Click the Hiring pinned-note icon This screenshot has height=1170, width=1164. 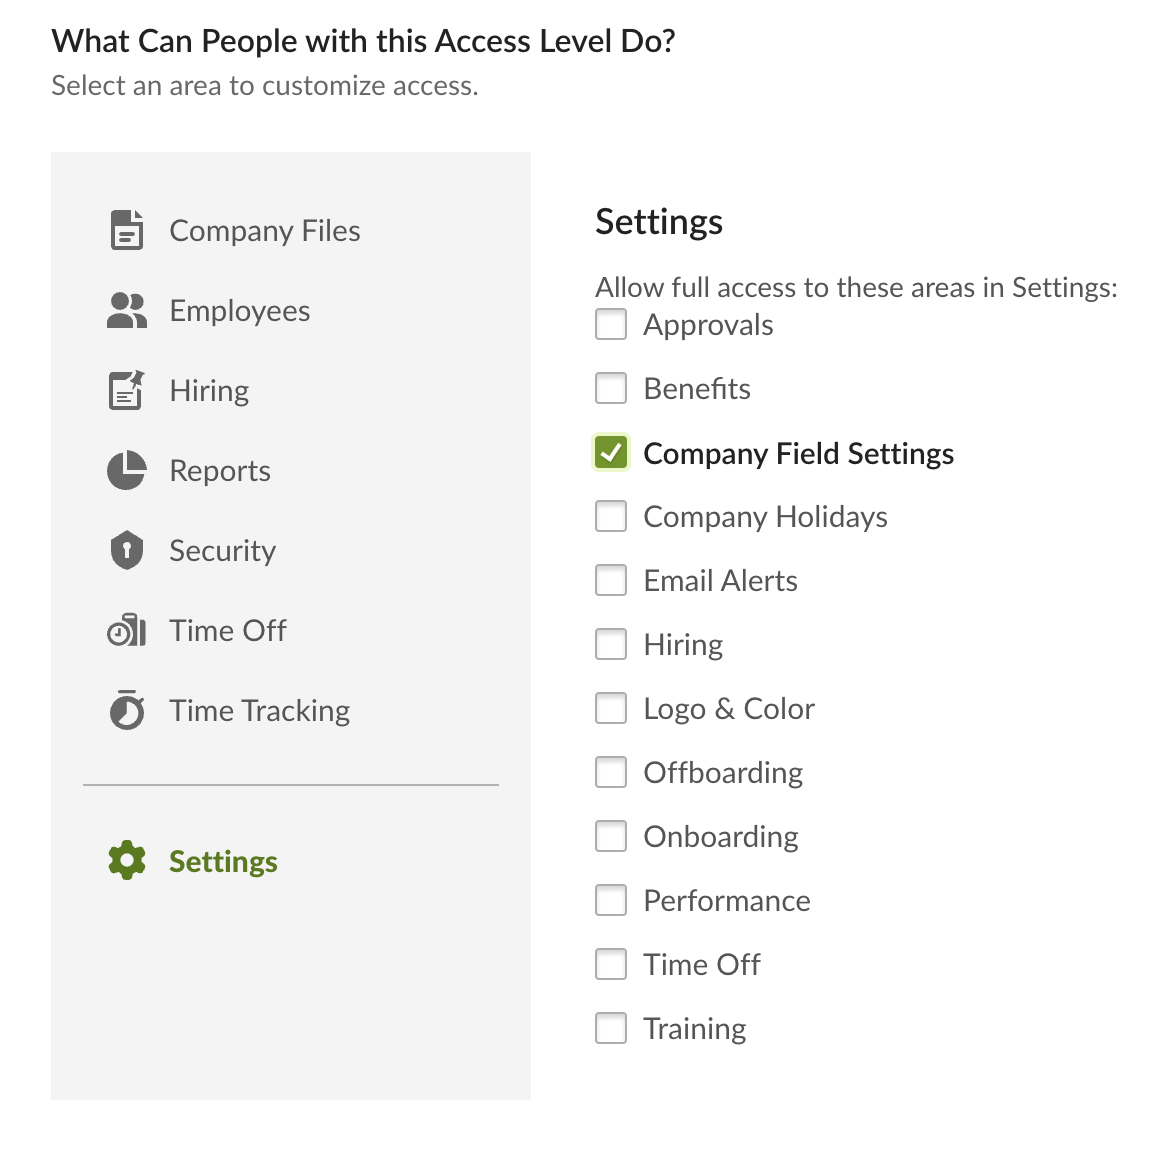127,390
